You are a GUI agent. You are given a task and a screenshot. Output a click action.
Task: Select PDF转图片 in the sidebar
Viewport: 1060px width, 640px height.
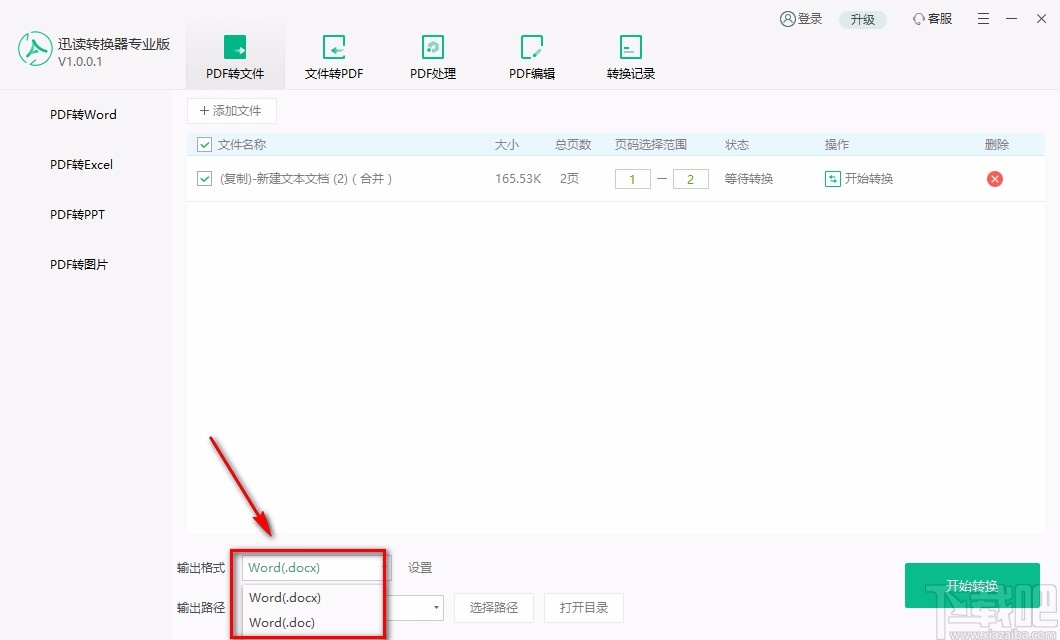point(78,264)
